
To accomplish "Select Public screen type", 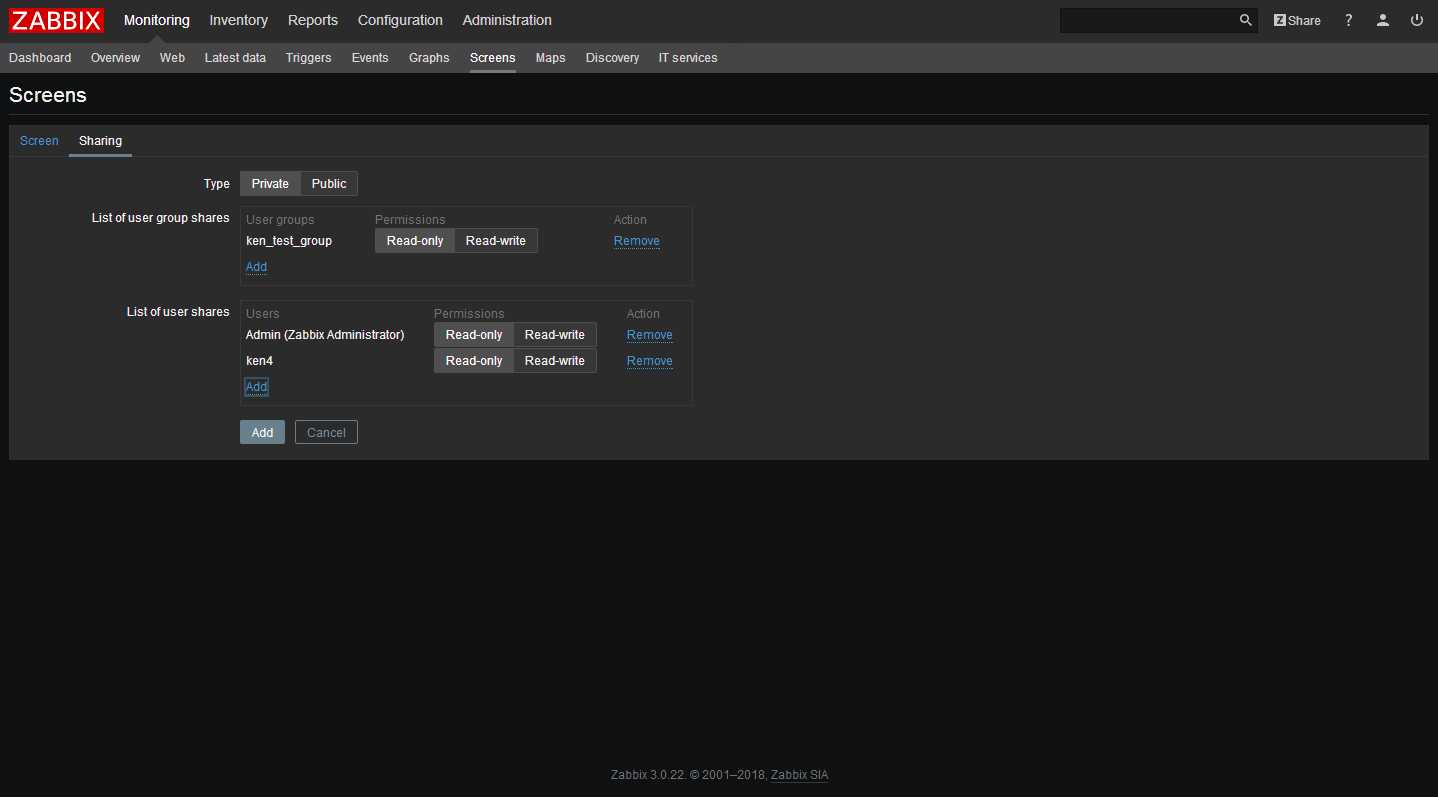I will [x=329, y=184].
